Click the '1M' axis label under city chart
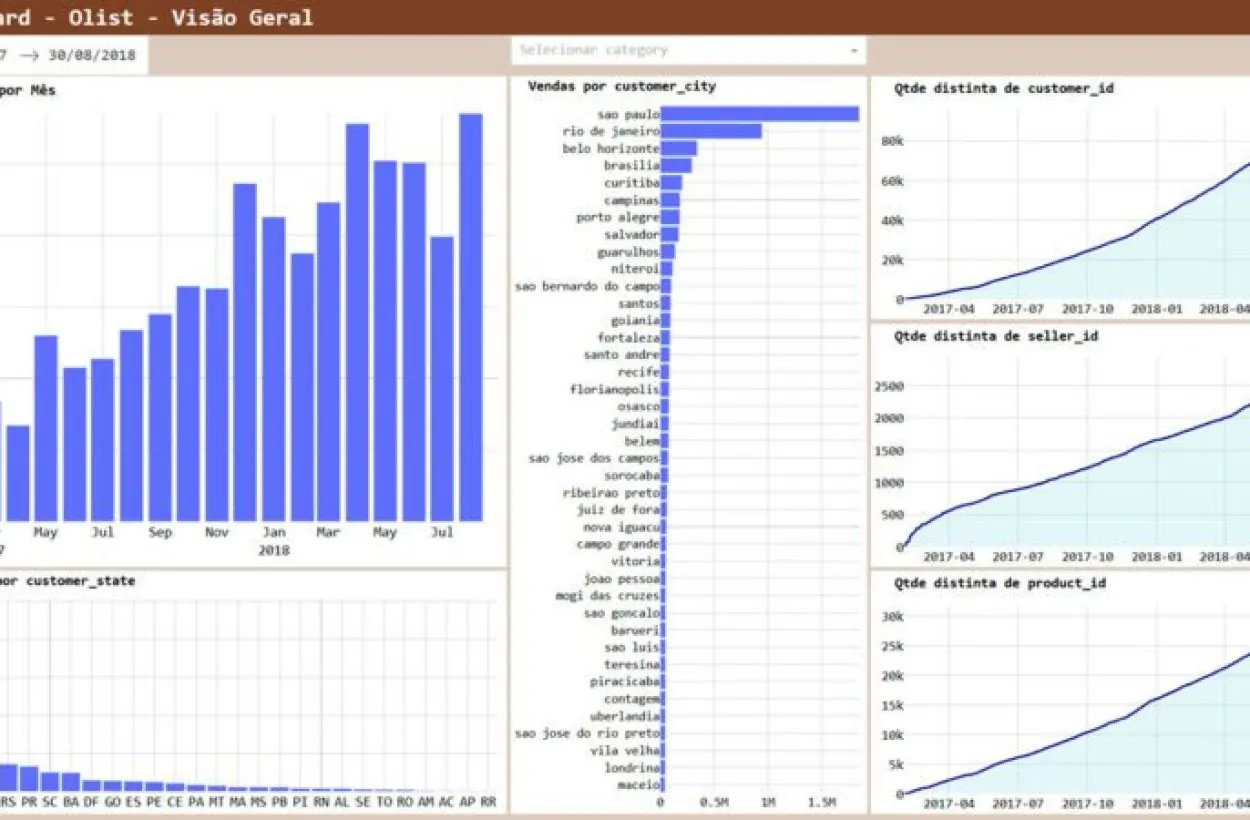This screenshot has width=1250, height=820. [x=769, y=800]
